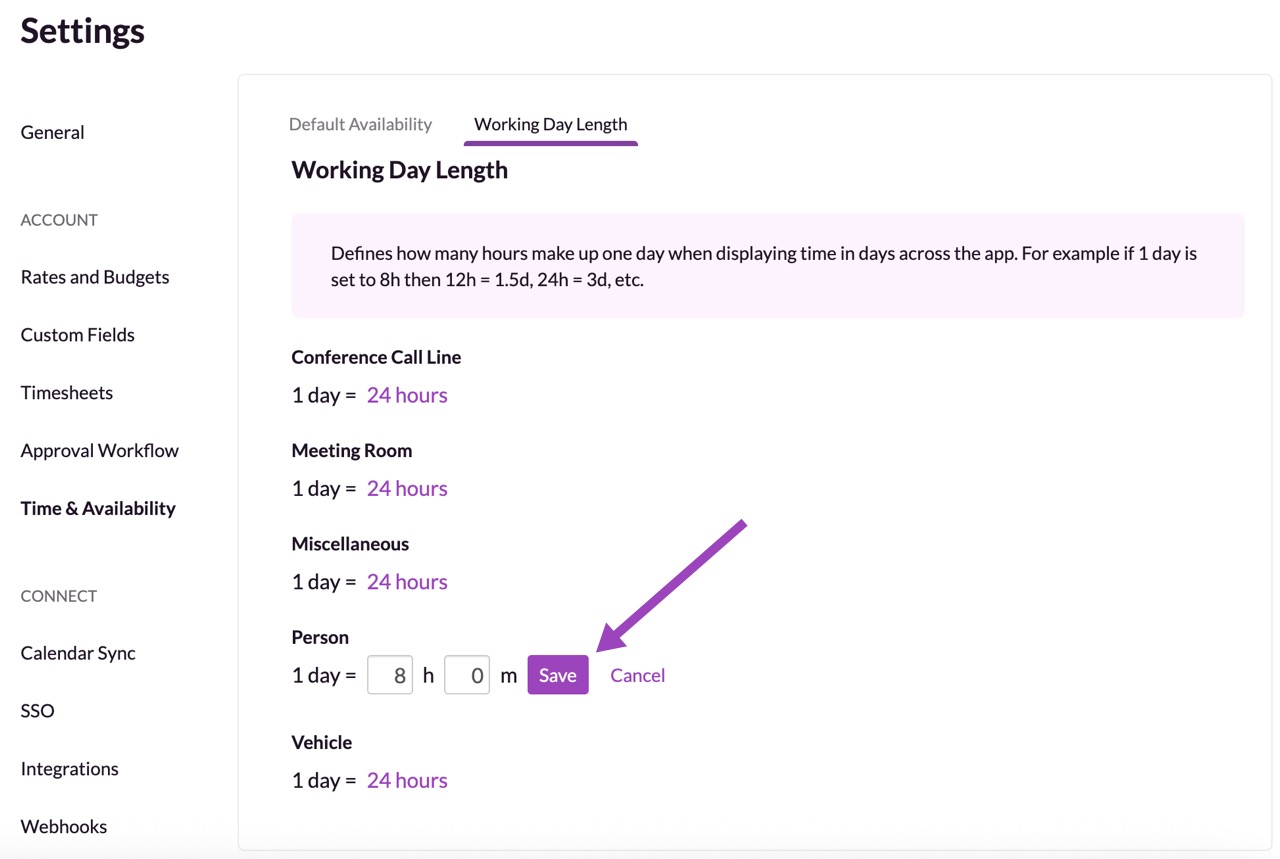Image resolution: width=1280 pixels, height=859 pixels.
Task: Open Custom Fields settings page
Action: point(77,335)
